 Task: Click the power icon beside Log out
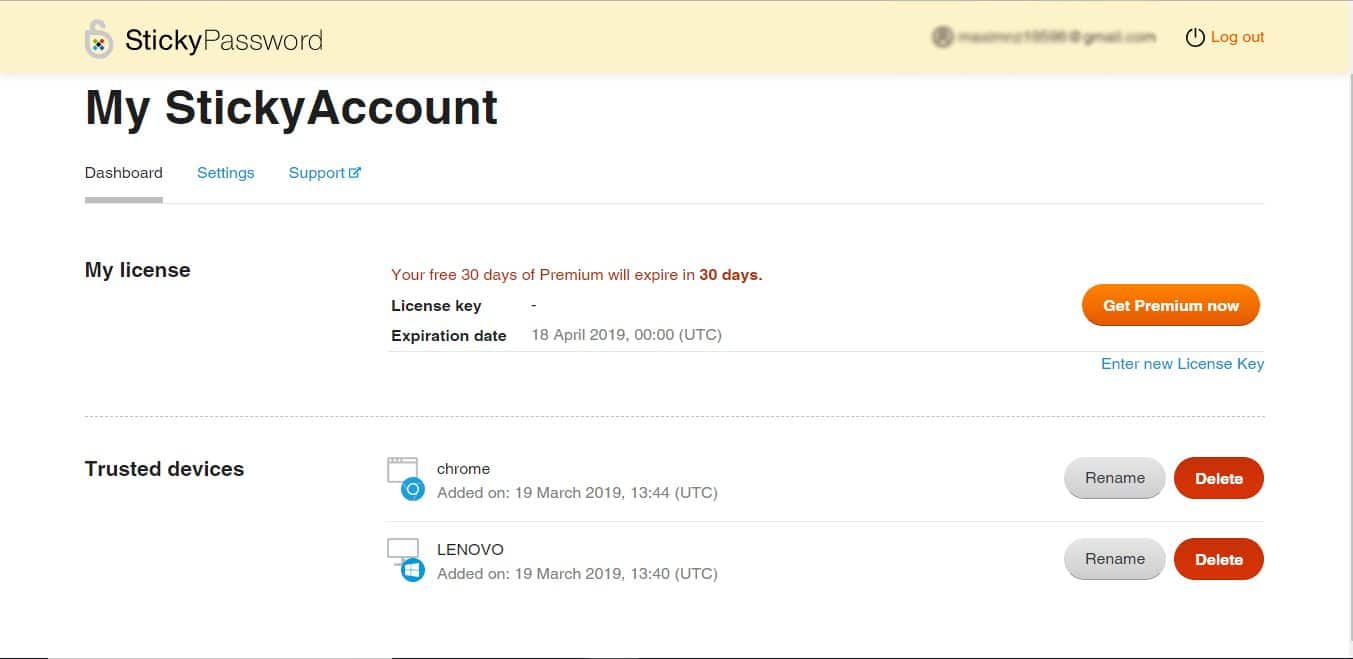(1195, 37)
